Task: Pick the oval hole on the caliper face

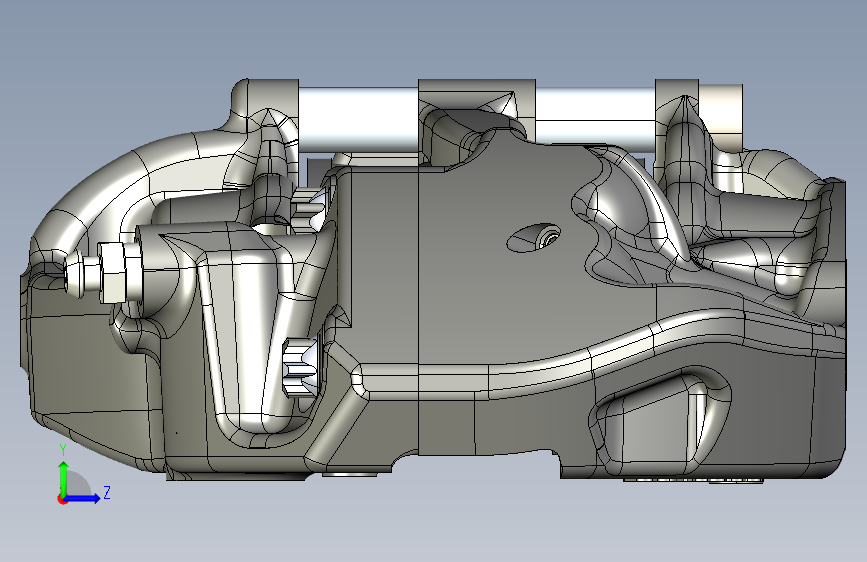Action: tap(534, 238)
